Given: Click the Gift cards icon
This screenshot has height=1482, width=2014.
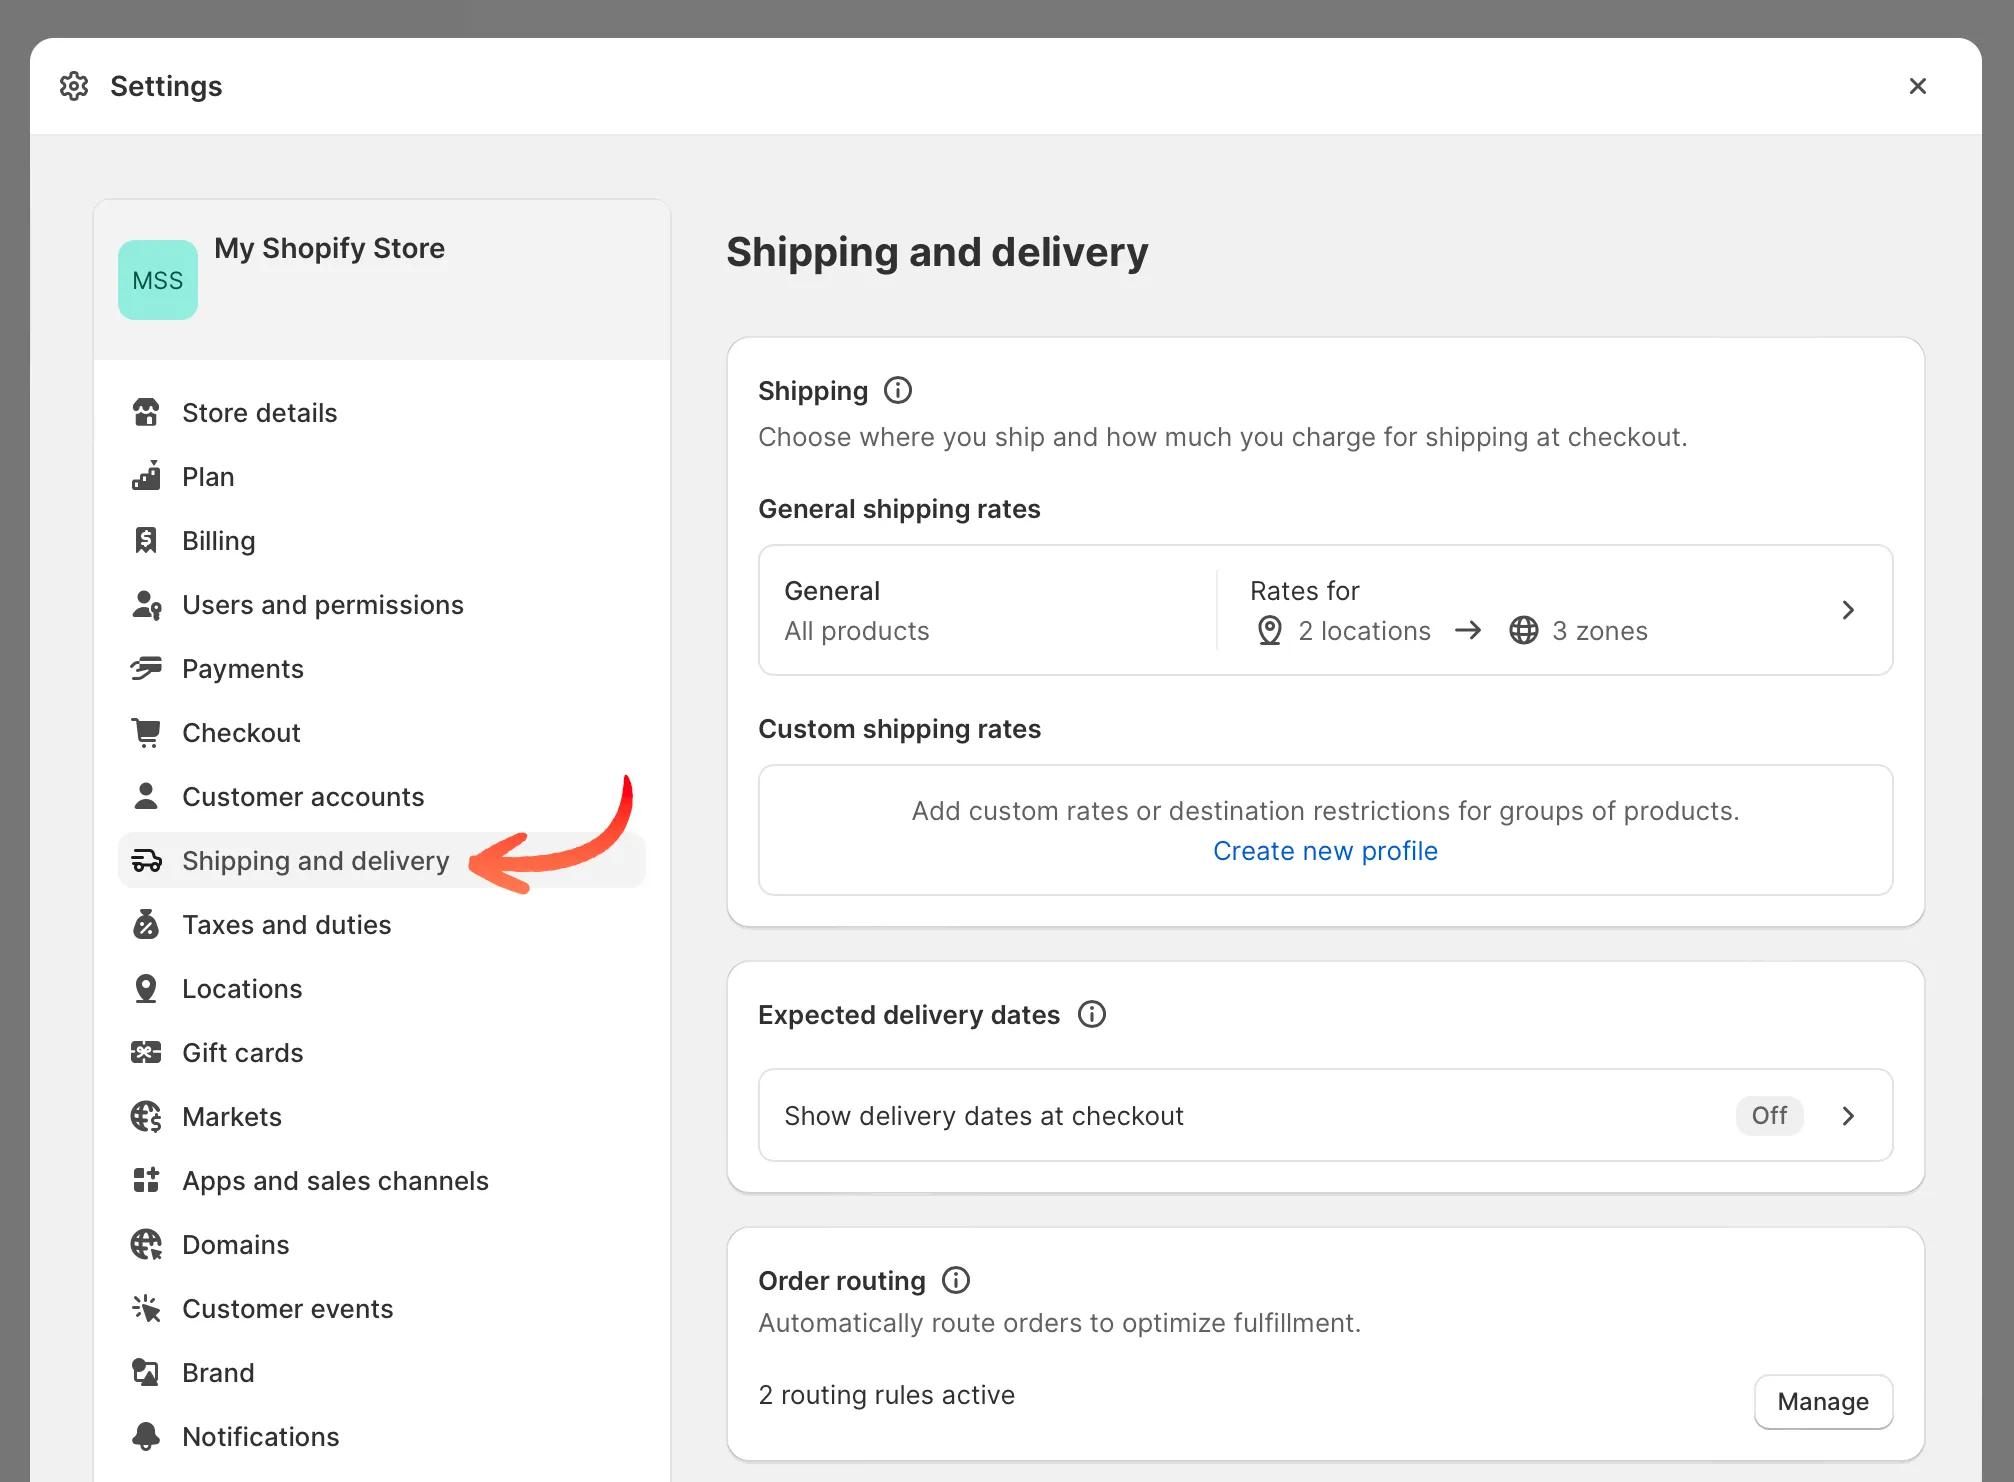Looking at the screenshot, I should 146,1052.
